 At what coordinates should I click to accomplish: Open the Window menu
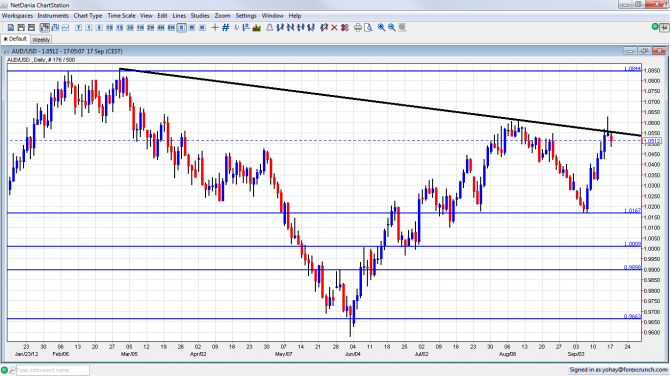click(x=273, y=15)
